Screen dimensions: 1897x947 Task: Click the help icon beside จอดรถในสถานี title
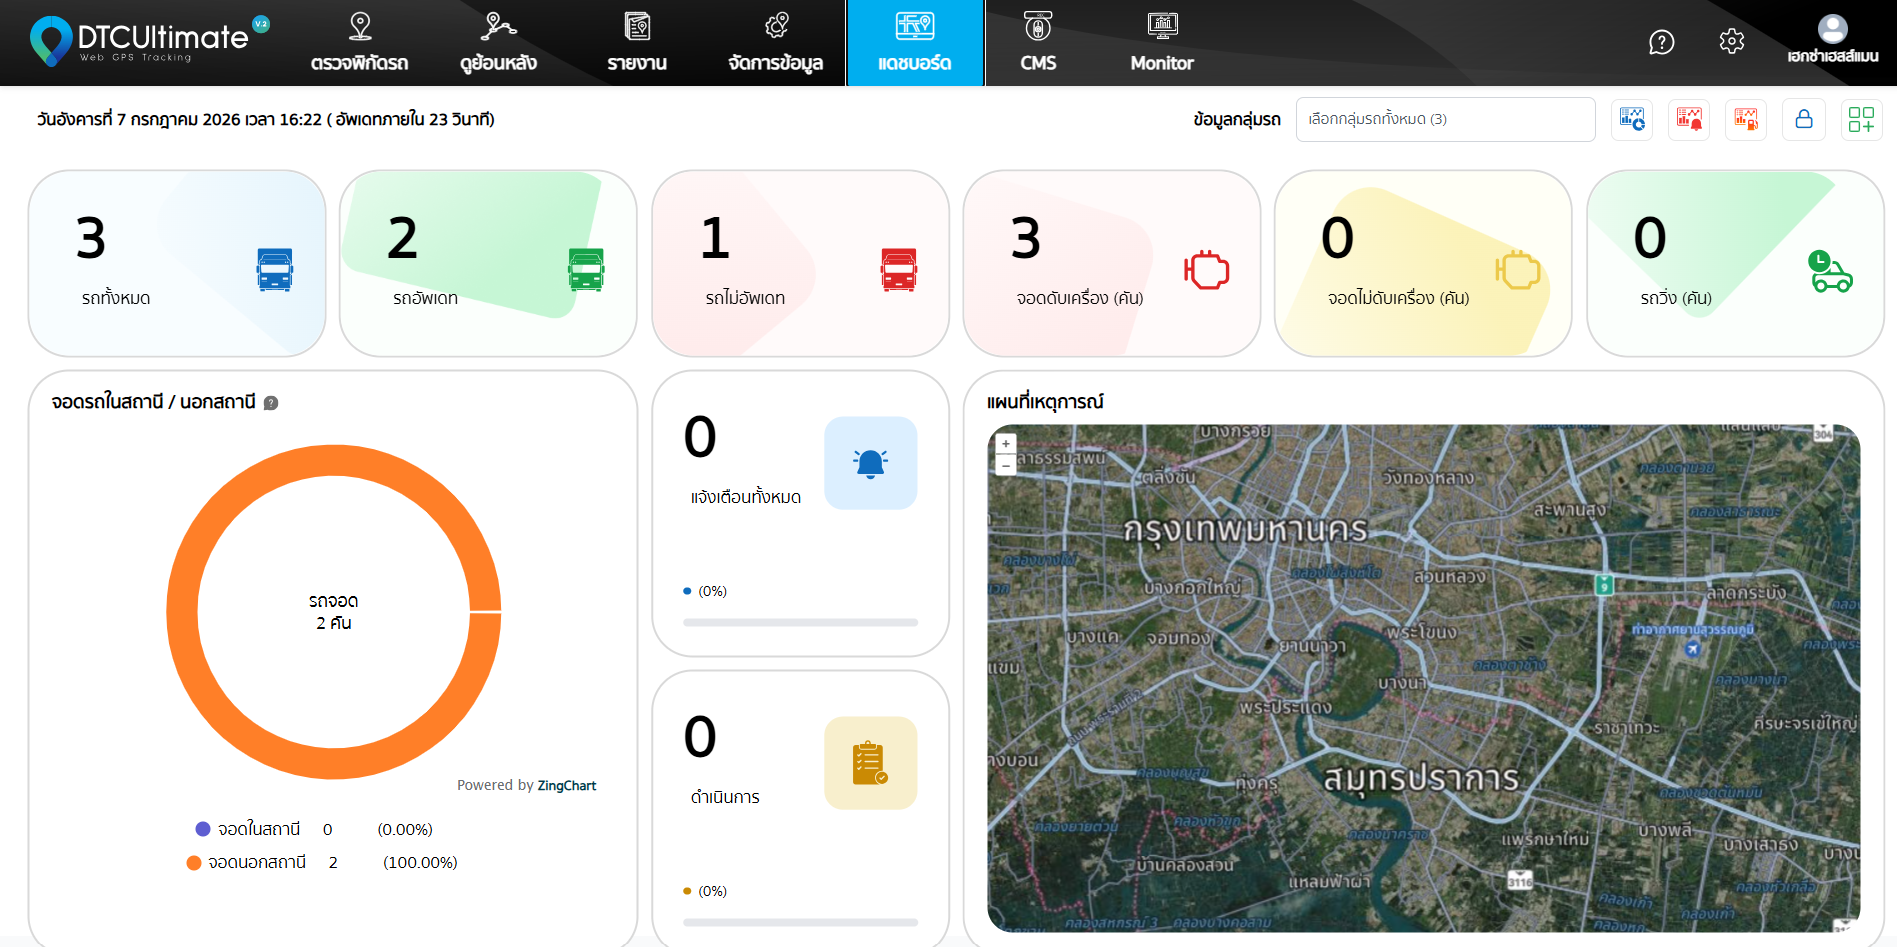click(271, 403)
